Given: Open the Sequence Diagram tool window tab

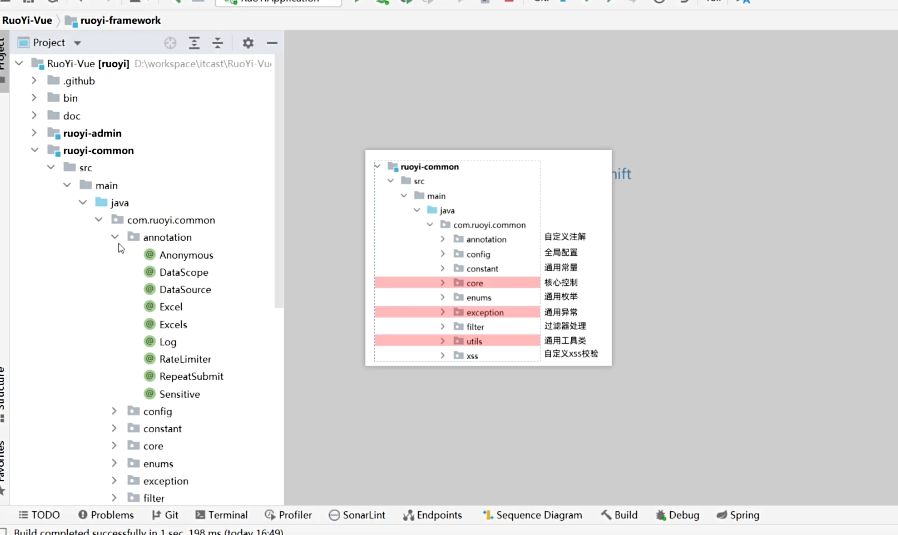Looking at the screenshot, I should [533, 515].
